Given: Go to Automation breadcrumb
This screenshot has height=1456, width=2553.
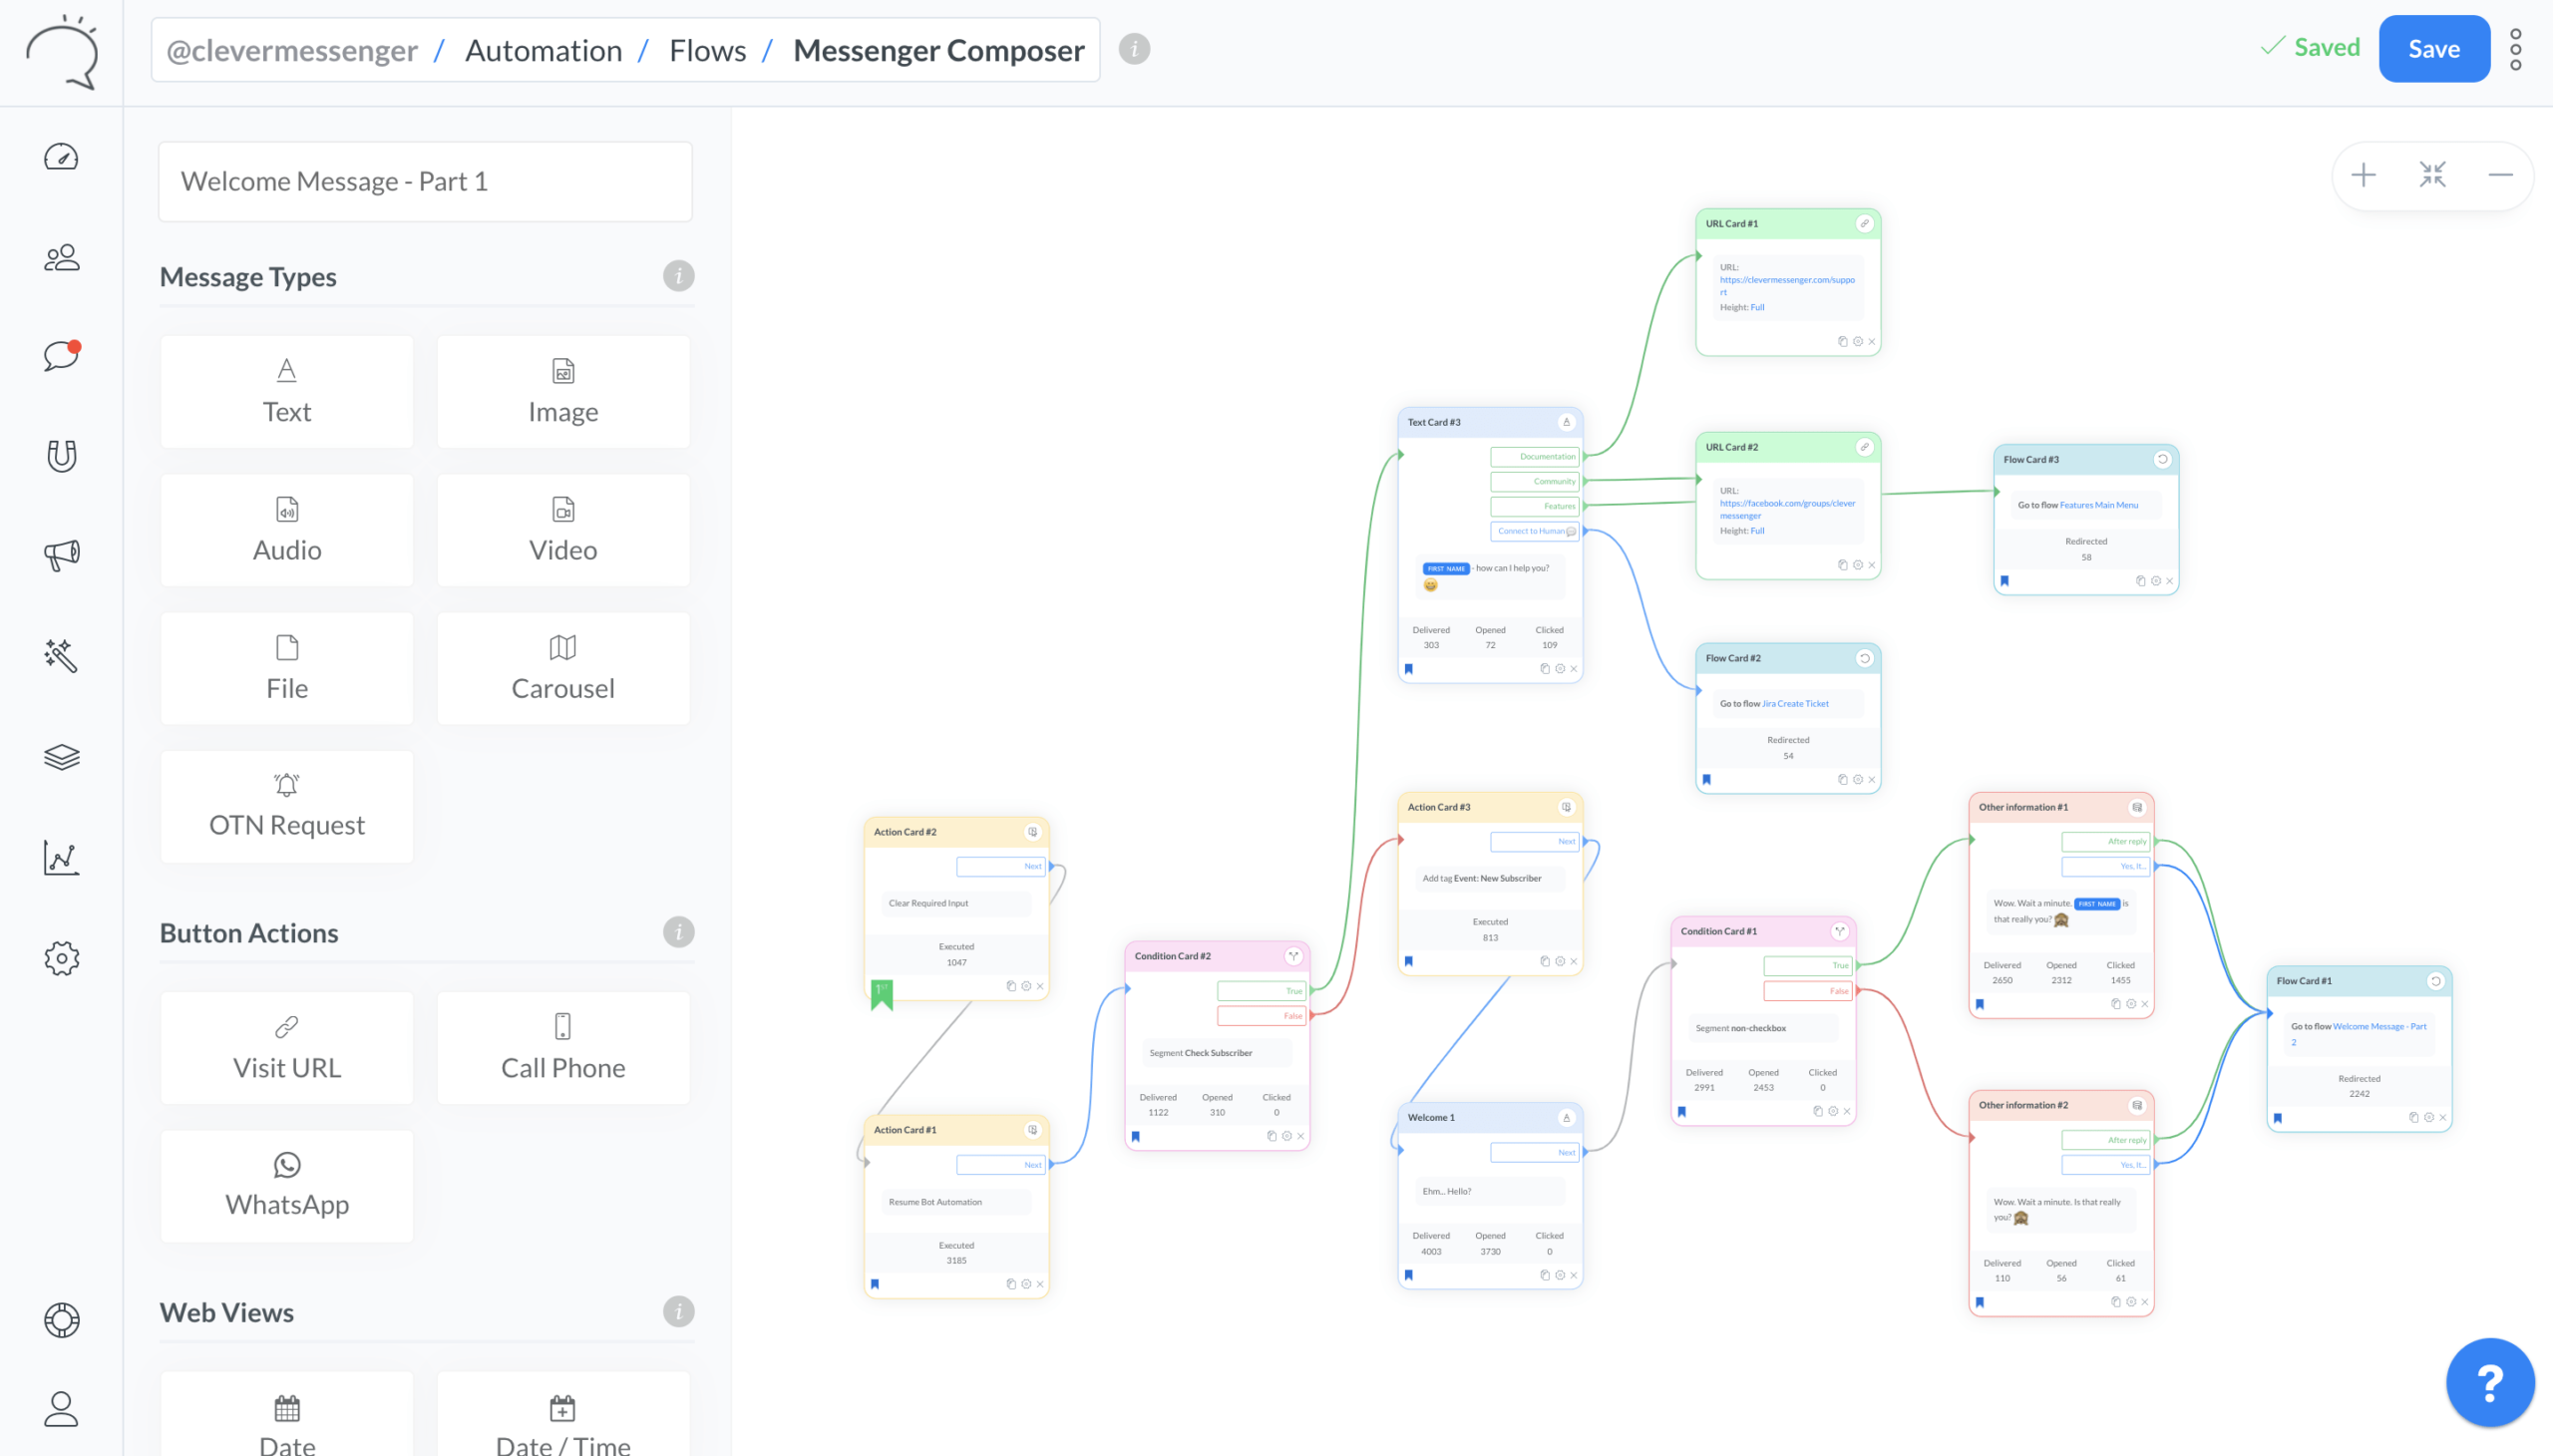Looking at the screenshot, I should pos(543,50).
